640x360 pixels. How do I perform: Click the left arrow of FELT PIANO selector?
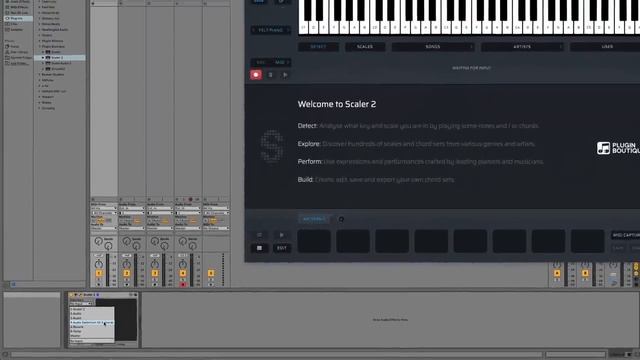[x=253, y=30]
